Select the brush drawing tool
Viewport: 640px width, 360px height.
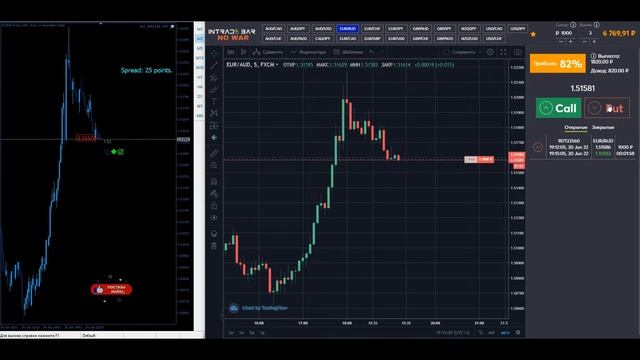[x=214, y=89]
